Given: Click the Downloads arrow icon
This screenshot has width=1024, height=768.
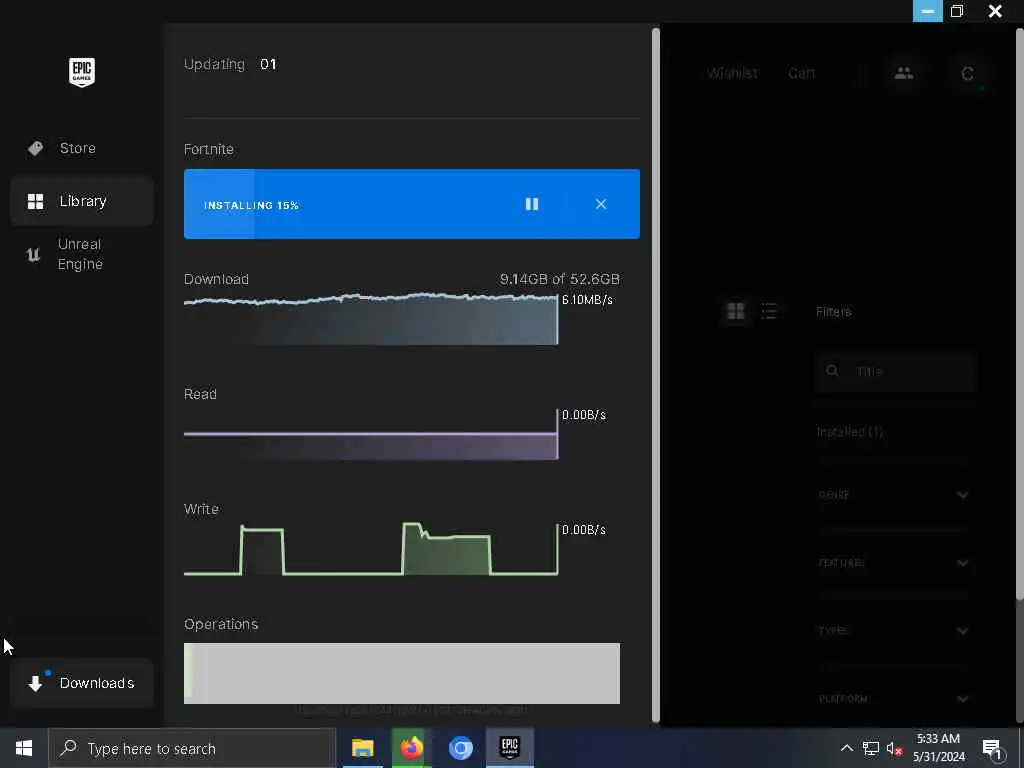Looking at the screenshot, I should [x=35, y=683].
